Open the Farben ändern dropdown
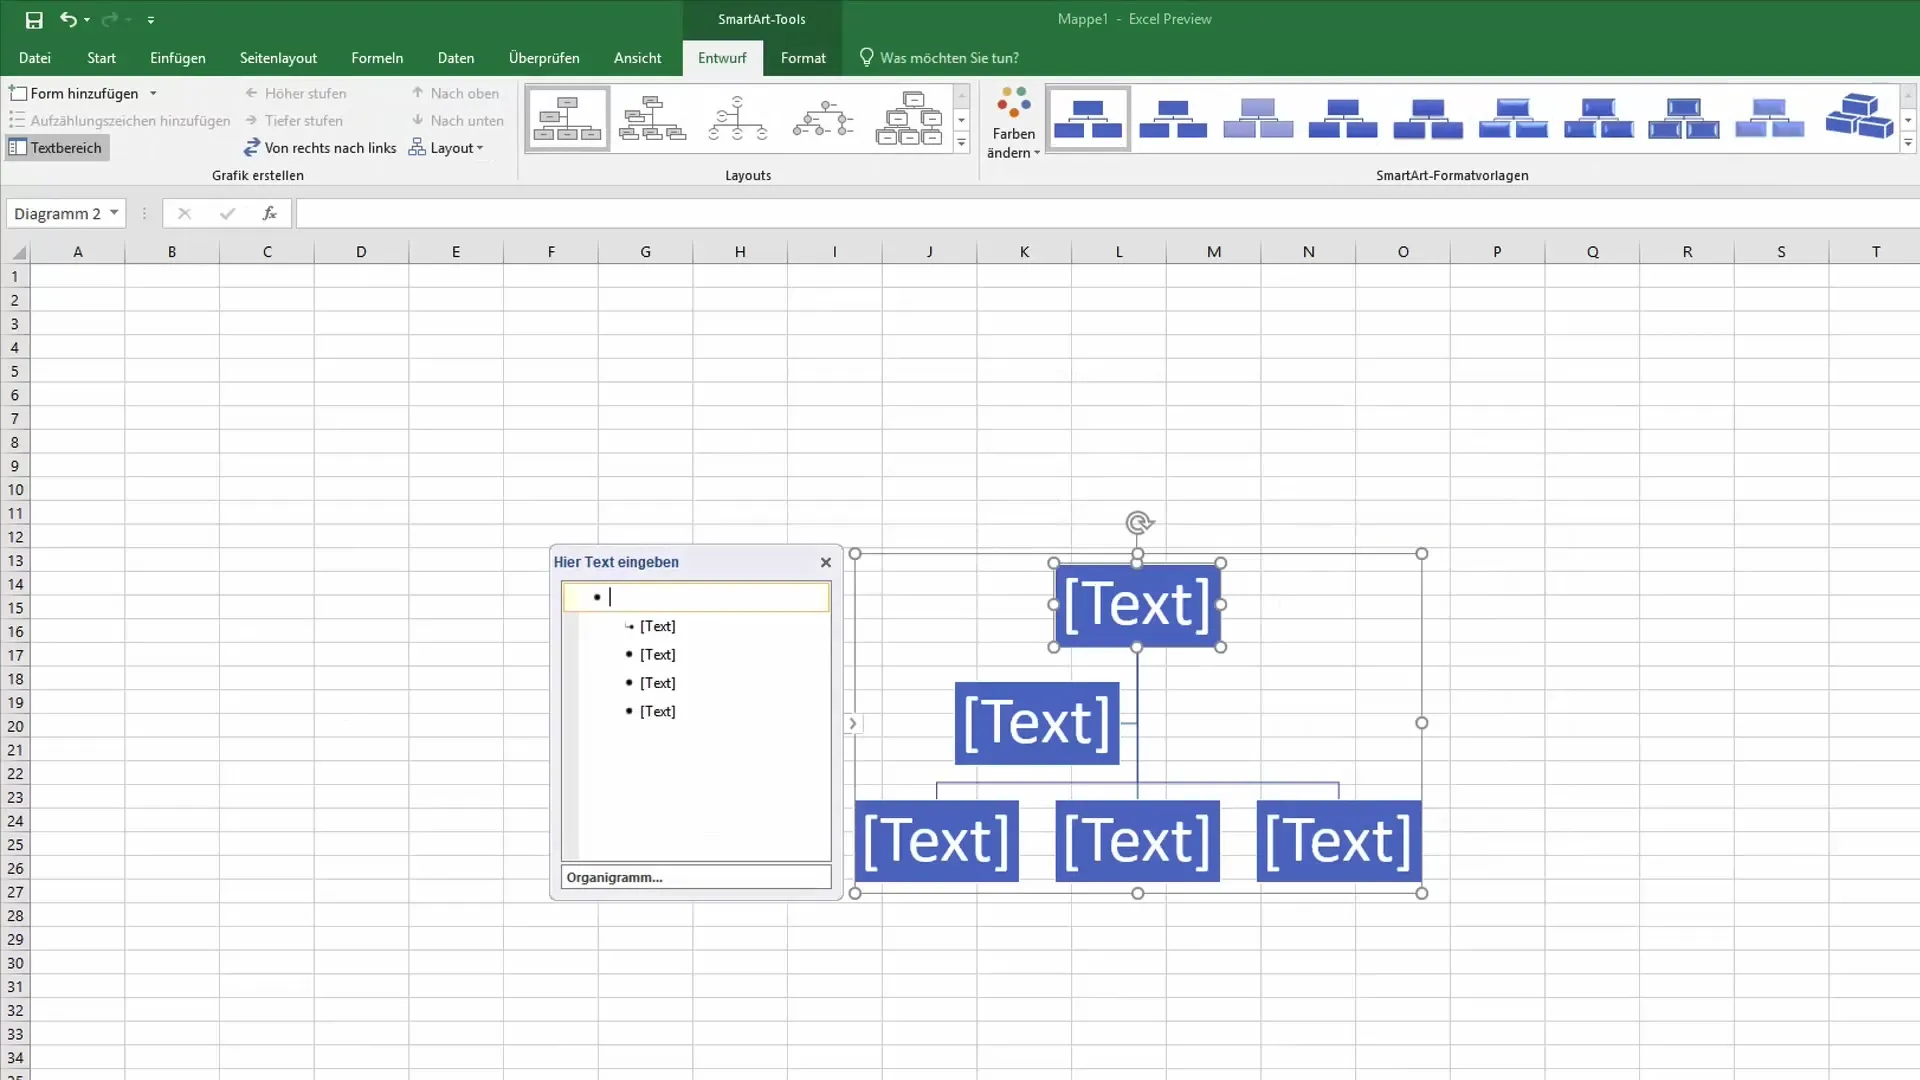 pyautogui.click(x=1013, y=120)
